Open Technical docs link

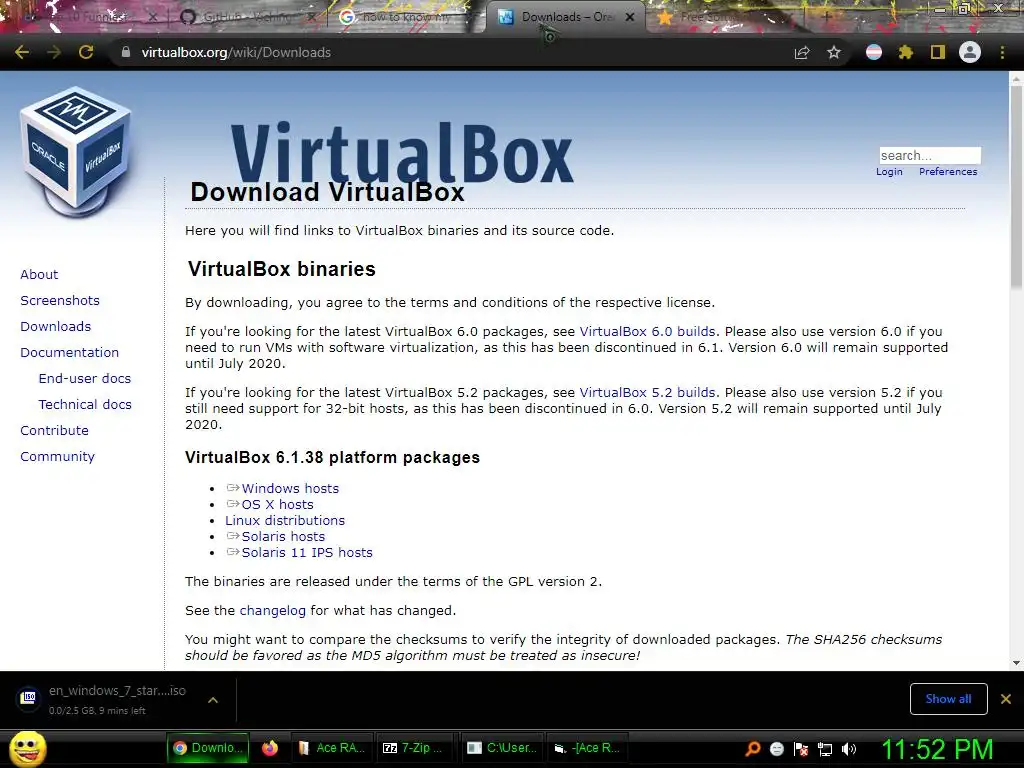click(85, 405)
